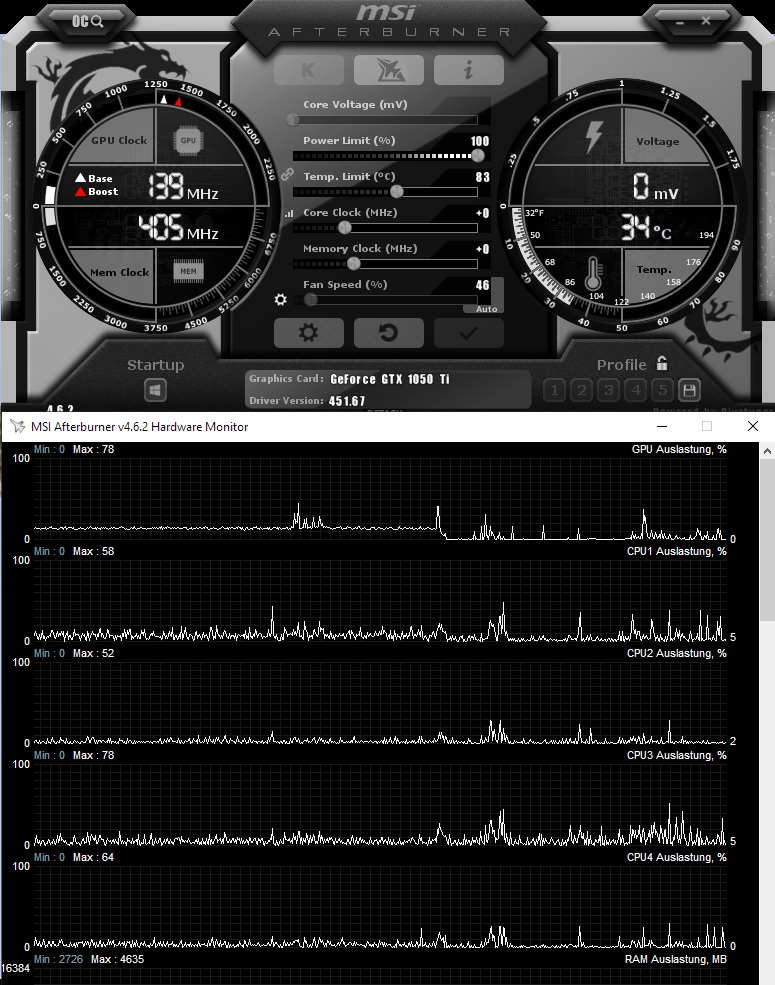Click the MEM chip icon in clock gauge
This screenshot has height=985, width=775.
coord(188,271)
